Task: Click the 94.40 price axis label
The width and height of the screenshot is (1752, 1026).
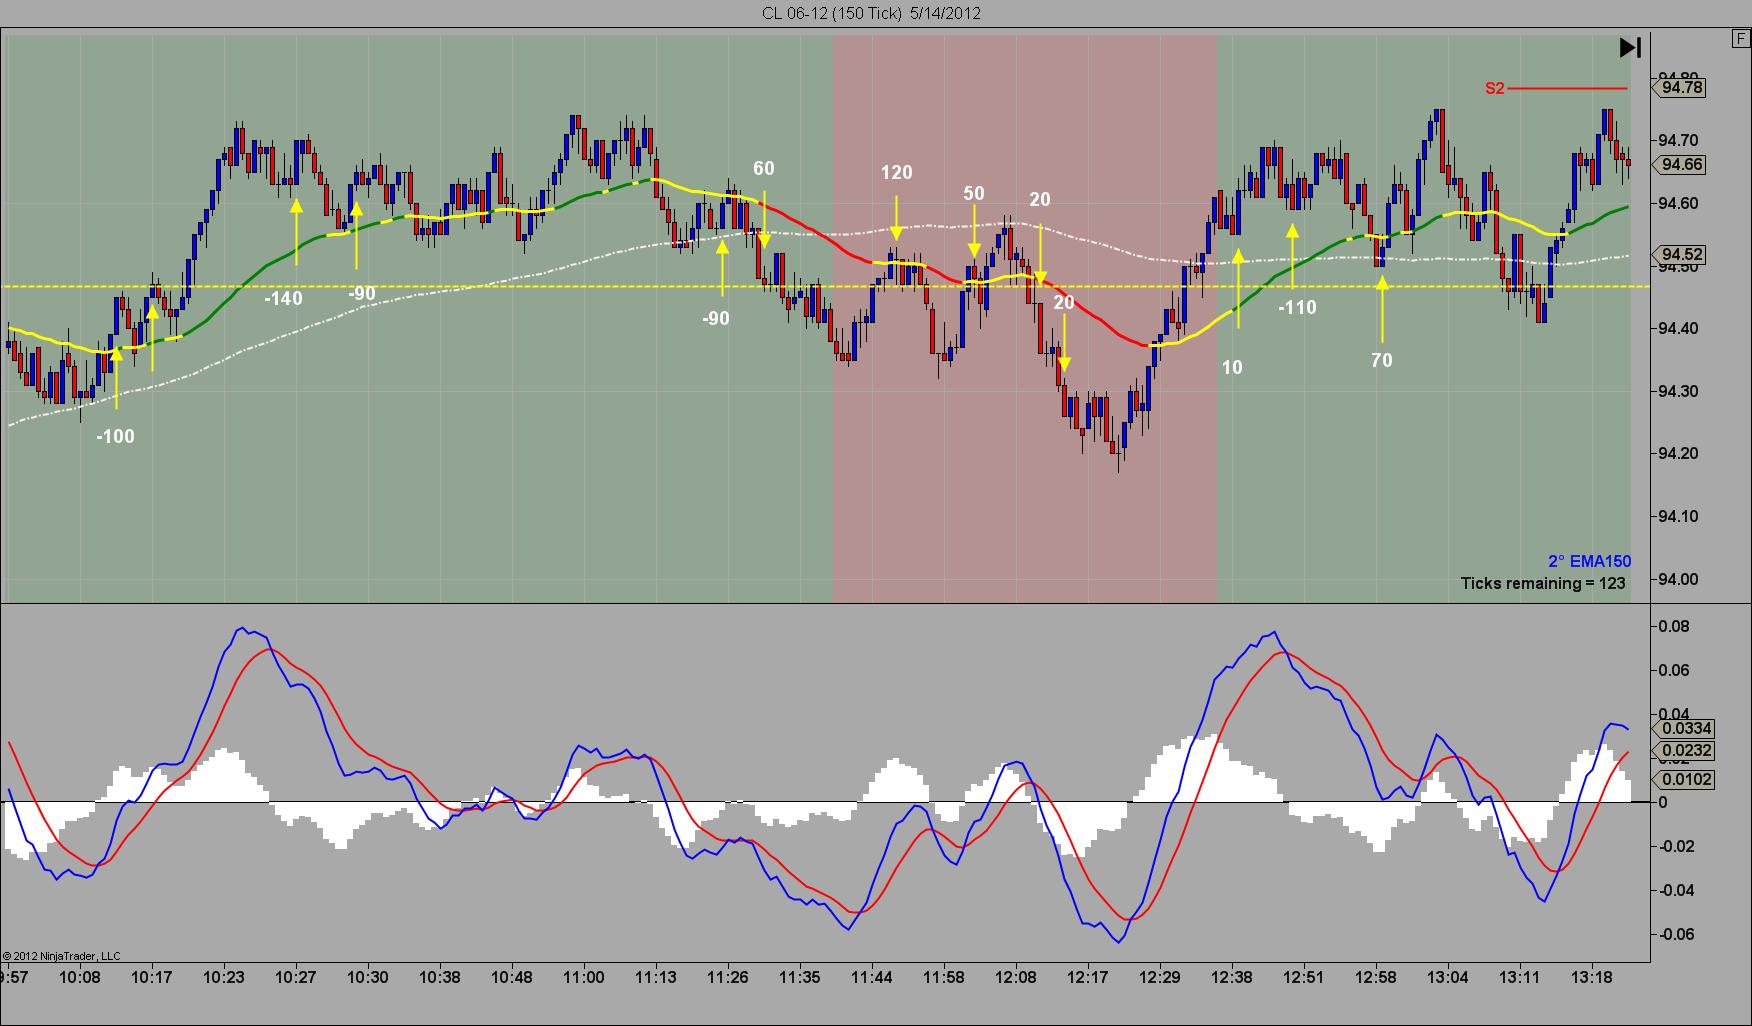Action: click(1677, 328)
